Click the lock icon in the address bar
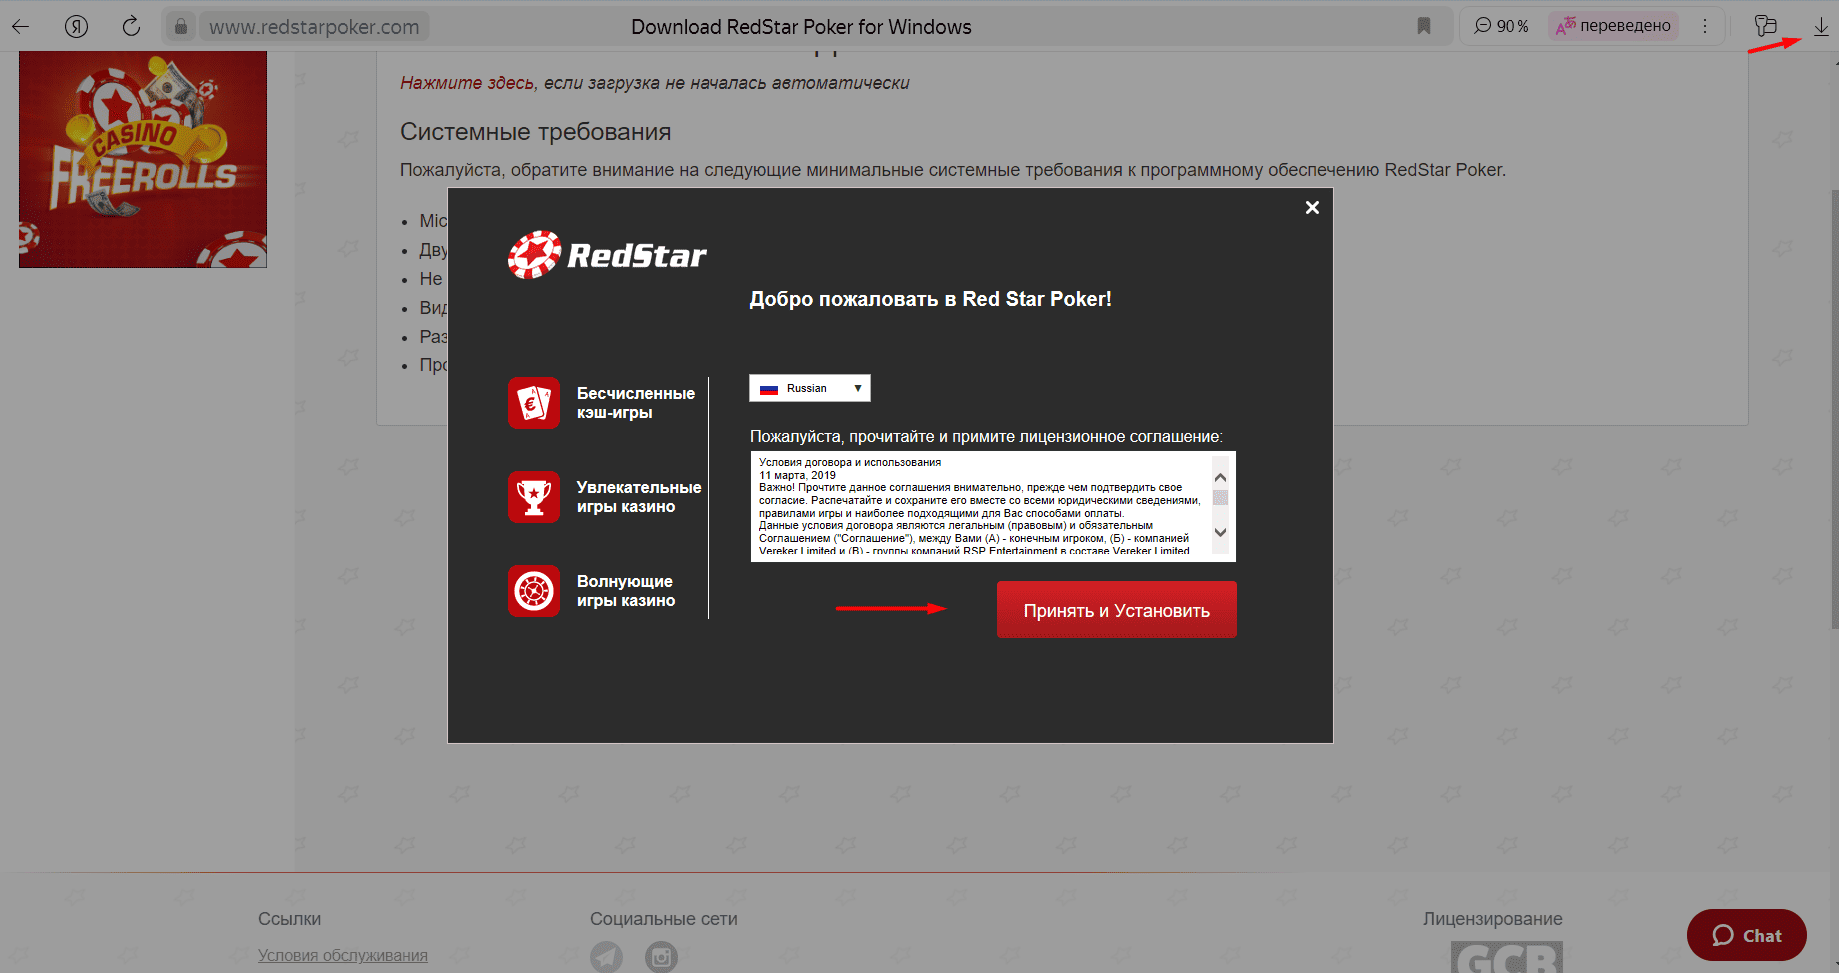 tap(181, 27)
